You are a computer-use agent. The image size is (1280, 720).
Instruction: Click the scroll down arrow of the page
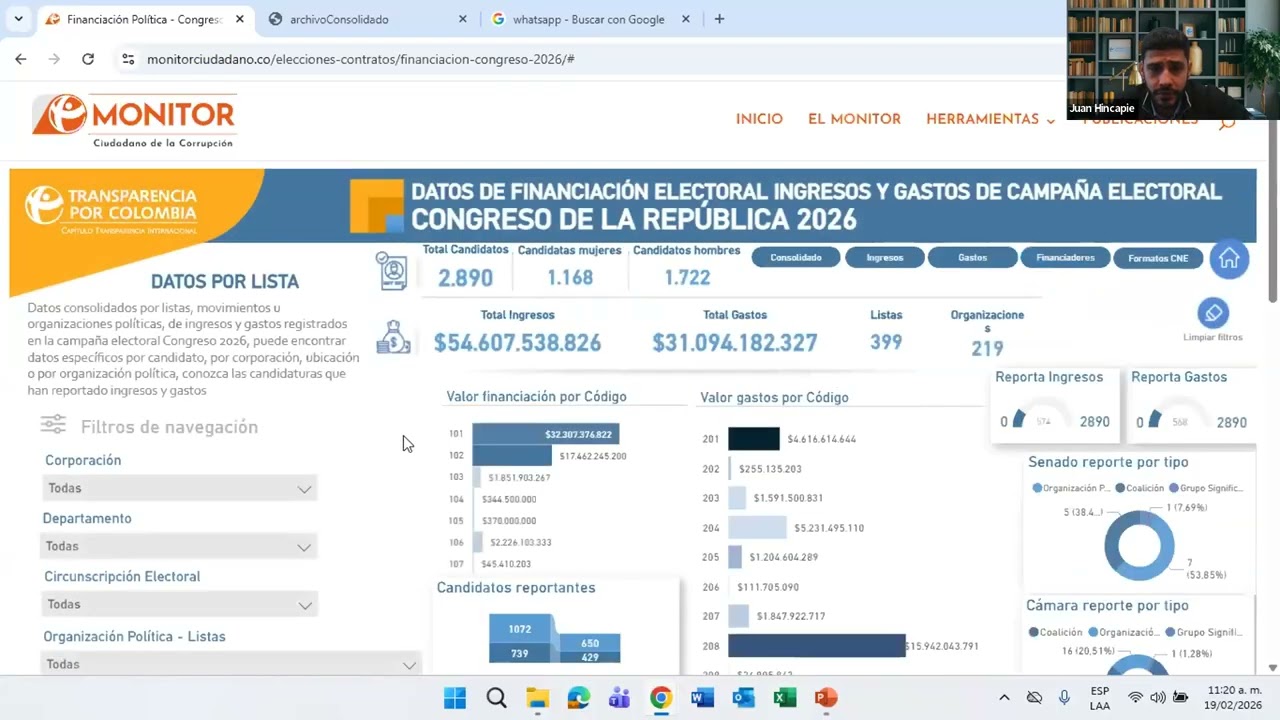coord(1273,667)
